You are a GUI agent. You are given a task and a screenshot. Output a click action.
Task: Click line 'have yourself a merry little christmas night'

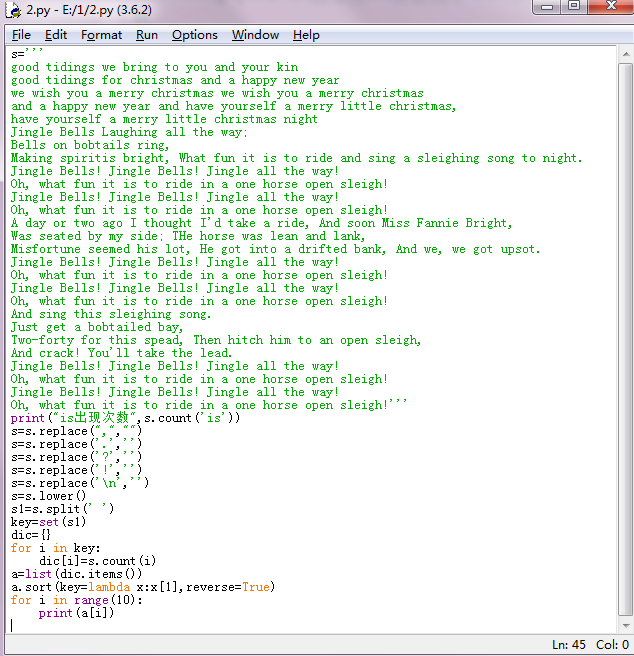click(164, 119)
